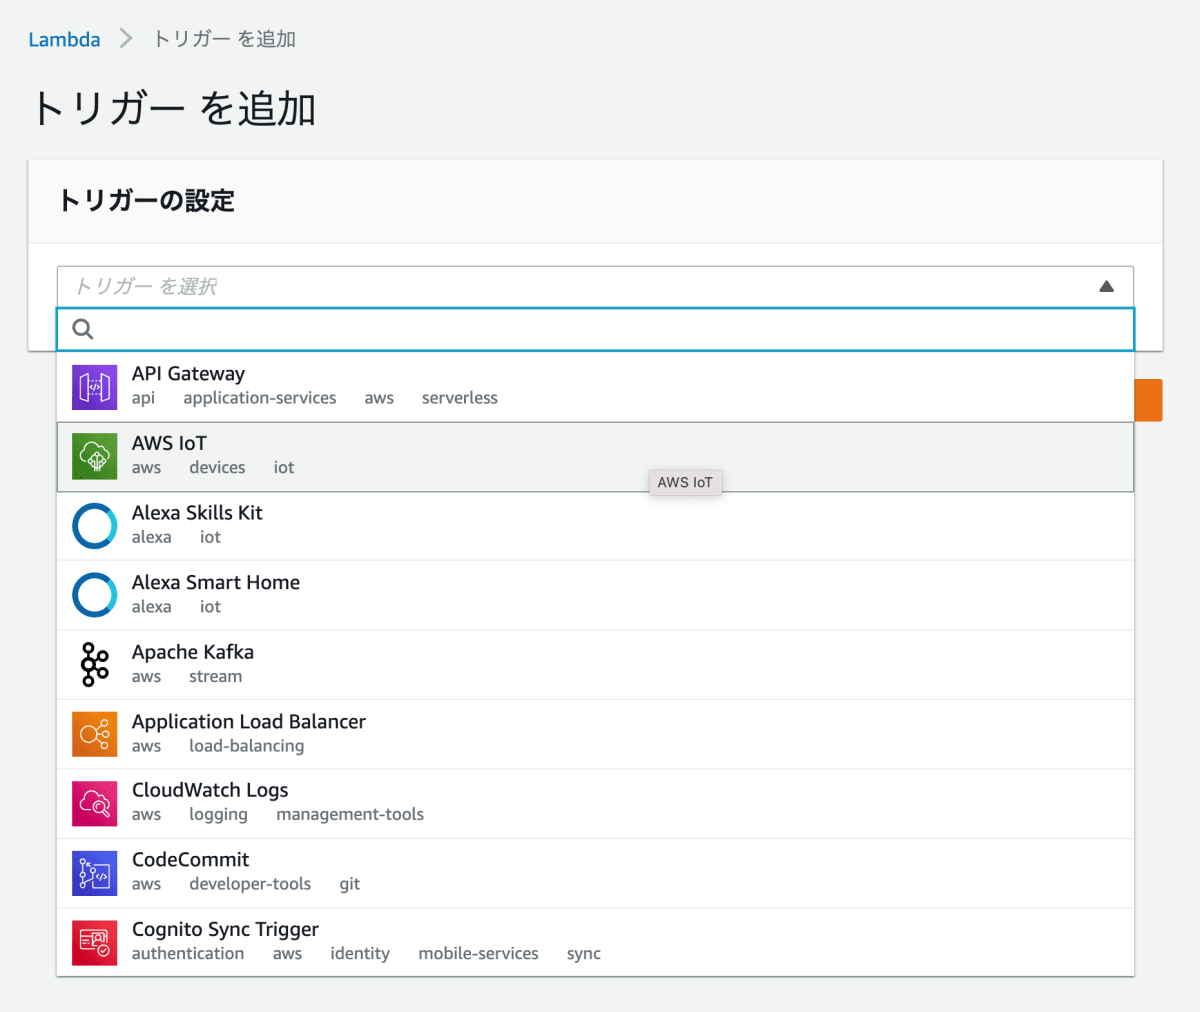
Task: Click the 'git' tag under CodeCommit
Action: [350, 885]
